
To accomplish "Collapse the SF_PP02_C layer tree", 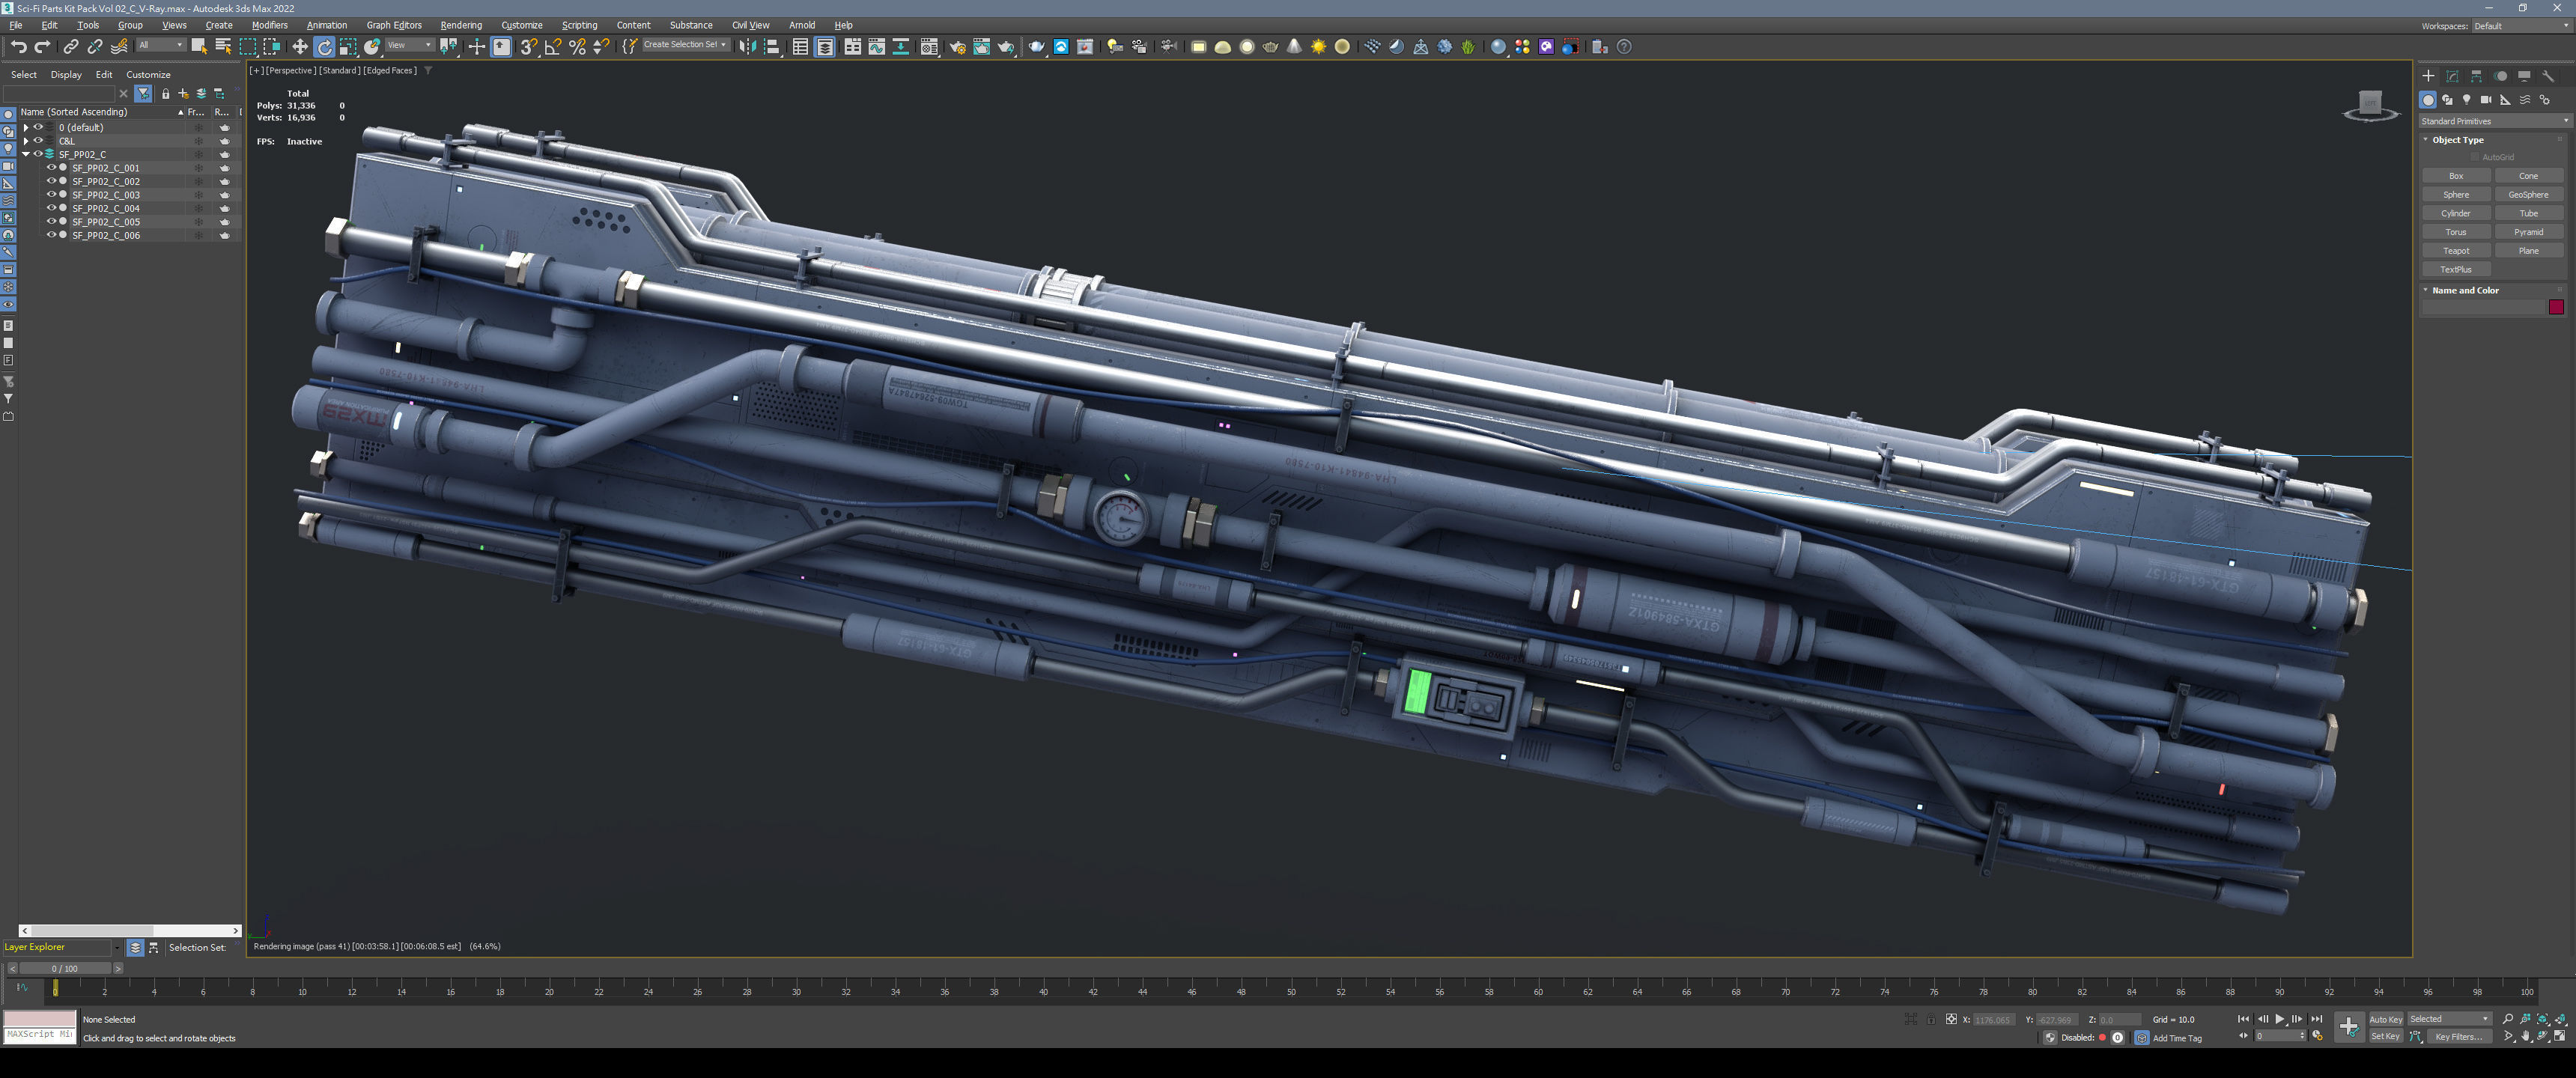I will tap(26, 155).
